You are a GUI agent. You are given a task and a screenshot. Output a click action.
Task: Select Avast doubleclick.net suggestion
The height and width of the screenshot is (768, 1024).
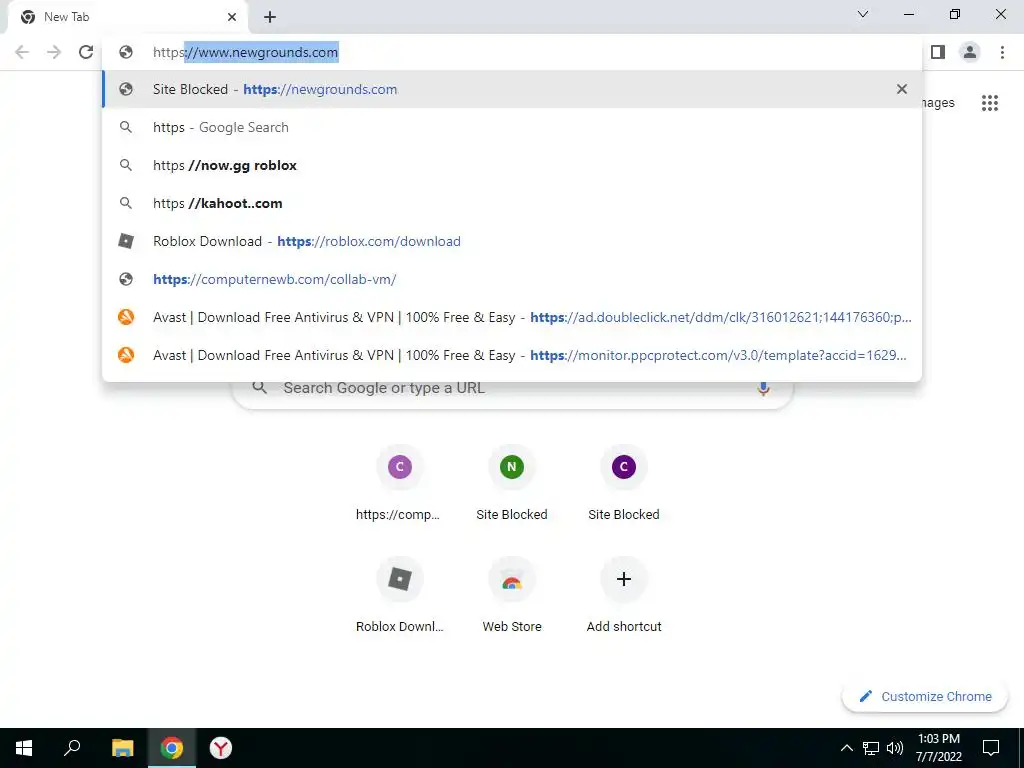coord(512,317)
